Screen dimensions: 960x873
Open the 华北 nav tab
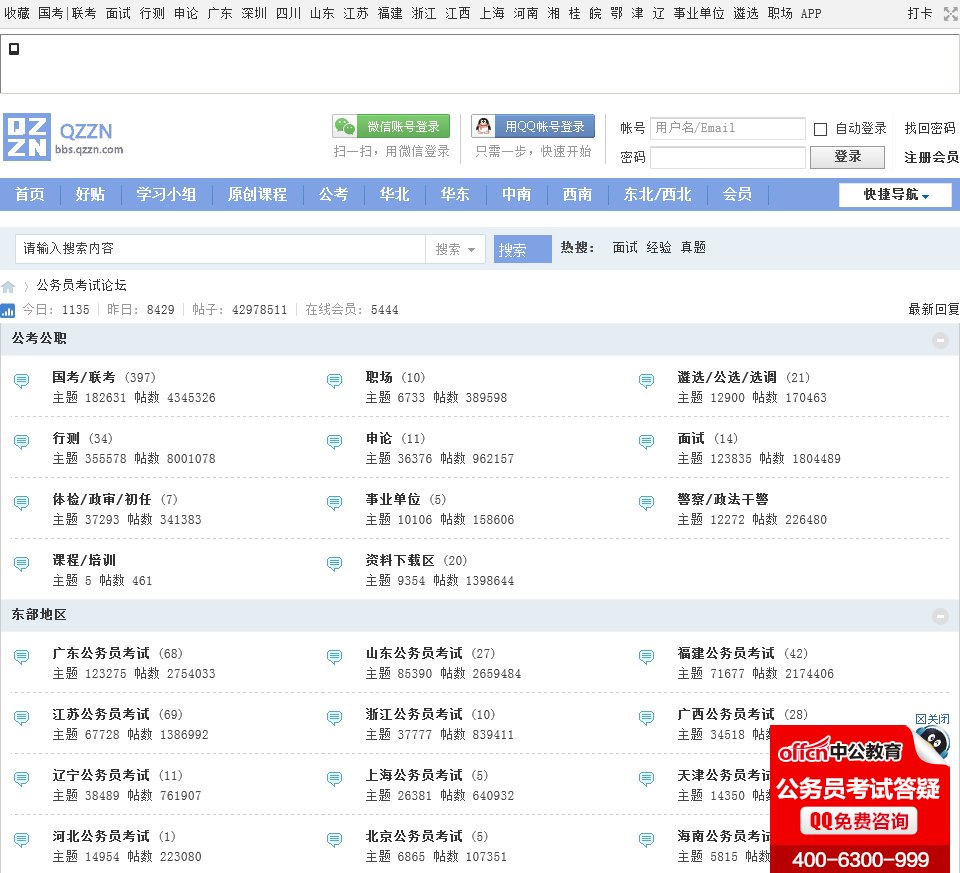click(x=395, y=195)
